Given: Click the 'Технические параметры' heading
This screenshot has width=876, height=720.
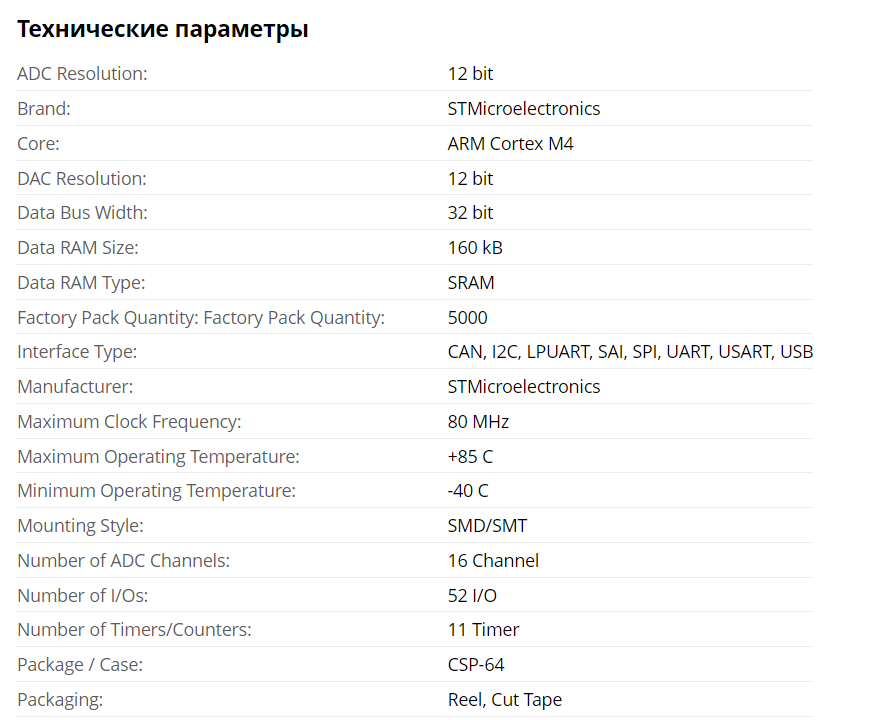Looking at the screenshot, I should [162, 30].
